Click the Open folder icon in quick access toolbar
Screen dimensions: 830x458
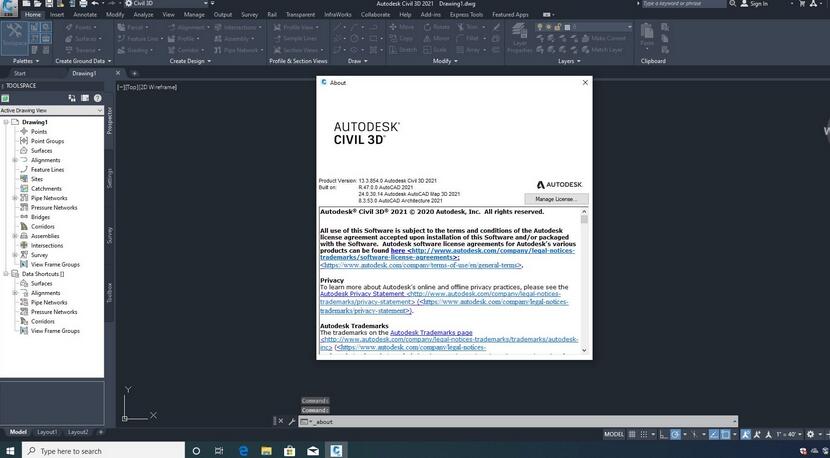pos(37,4)
